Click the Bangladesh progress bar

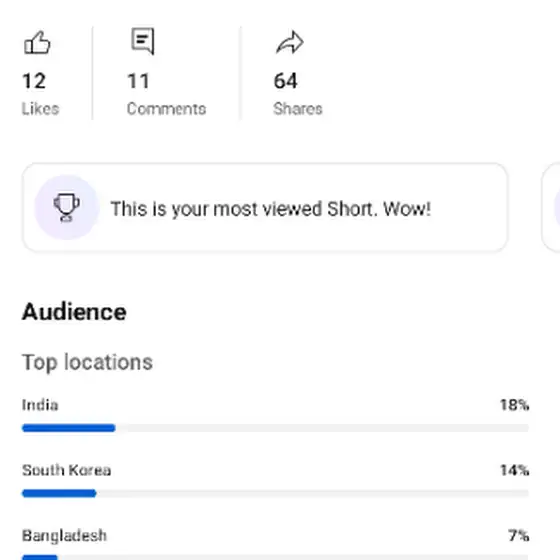pos(275,558)
